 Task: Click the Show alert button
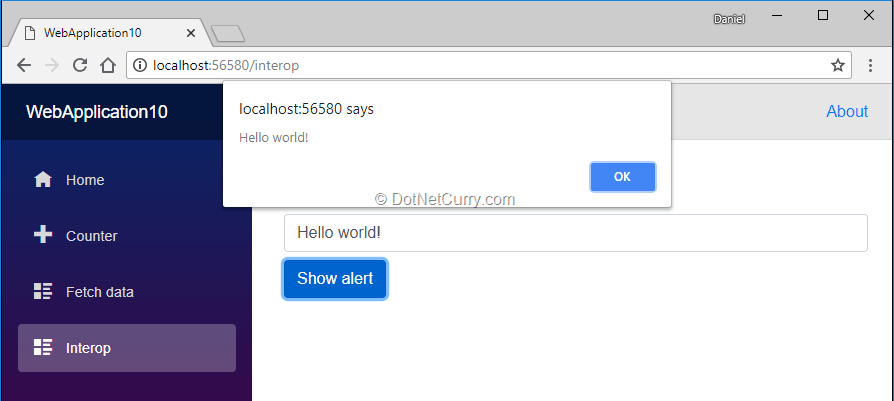[x=335, y=278]
